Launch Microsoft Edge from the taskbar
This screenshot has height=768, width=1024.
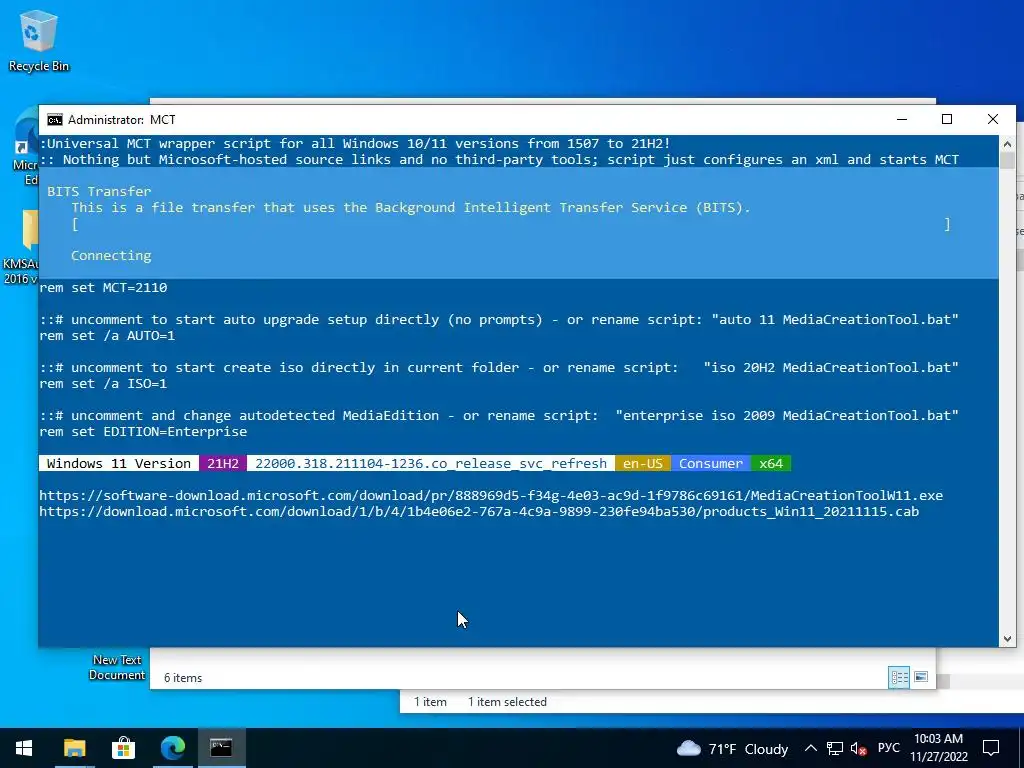pyautogui.click(x=172, y=748)
